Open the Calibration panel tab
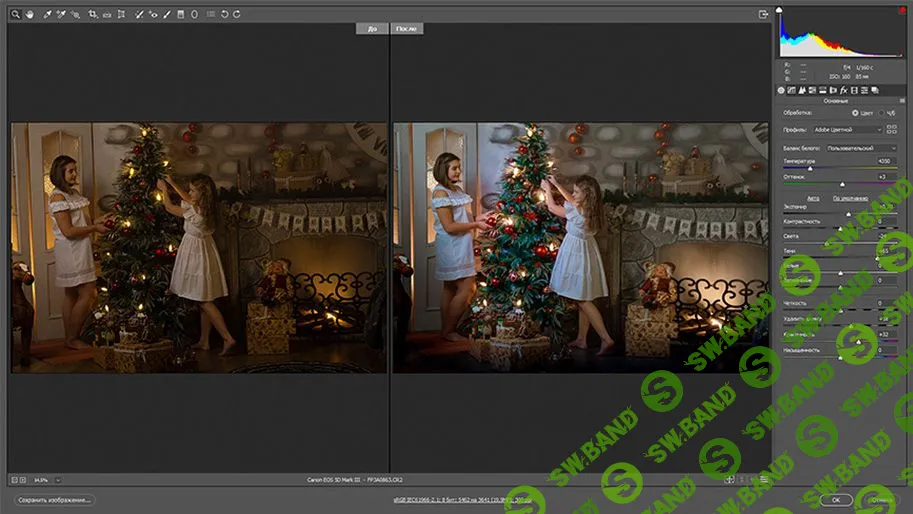 pyautogui.click(x=854, y=90)
